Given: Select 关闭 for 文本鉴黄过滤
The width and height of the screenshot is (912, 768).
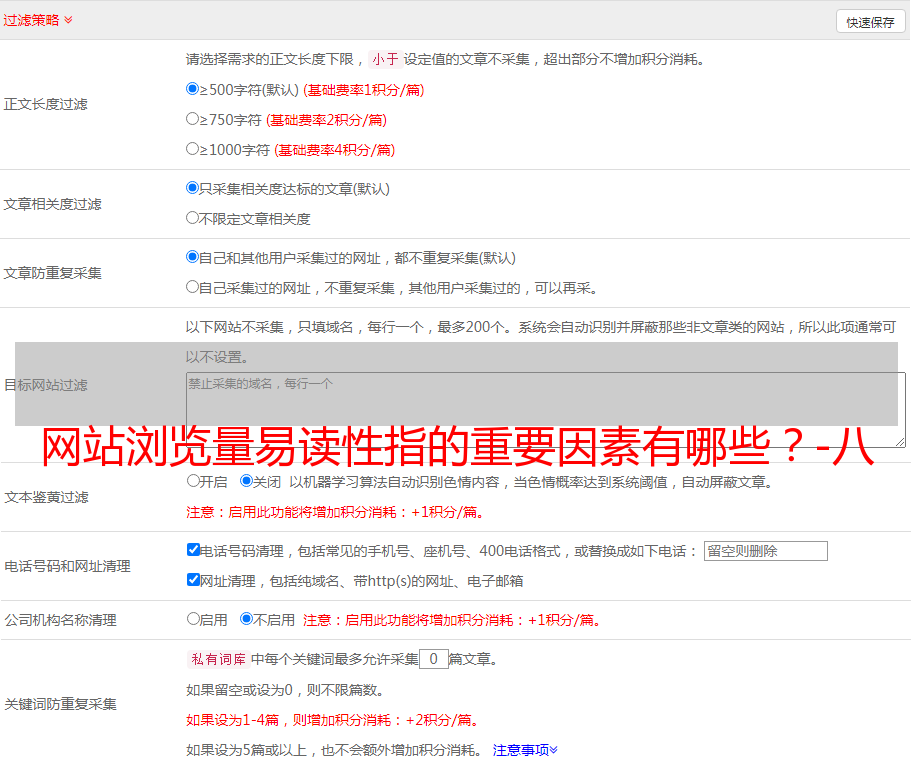Looking at the screenshot, I should coord(247,481).
